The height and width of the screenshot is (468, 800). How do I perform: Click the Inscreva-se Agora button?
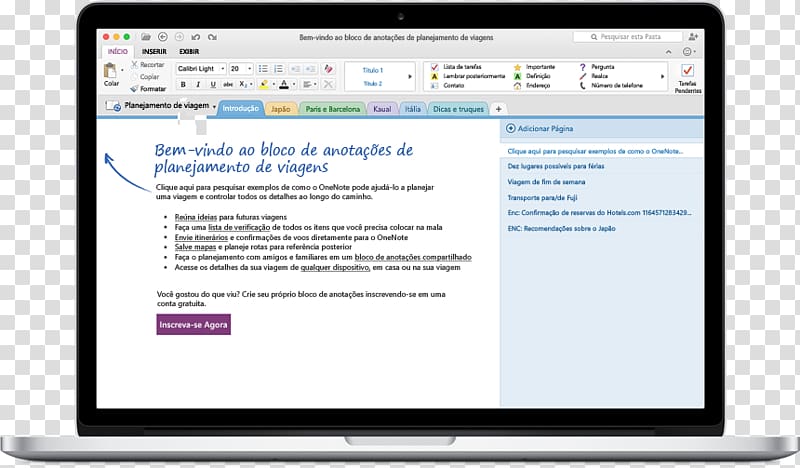click(193, 325)
